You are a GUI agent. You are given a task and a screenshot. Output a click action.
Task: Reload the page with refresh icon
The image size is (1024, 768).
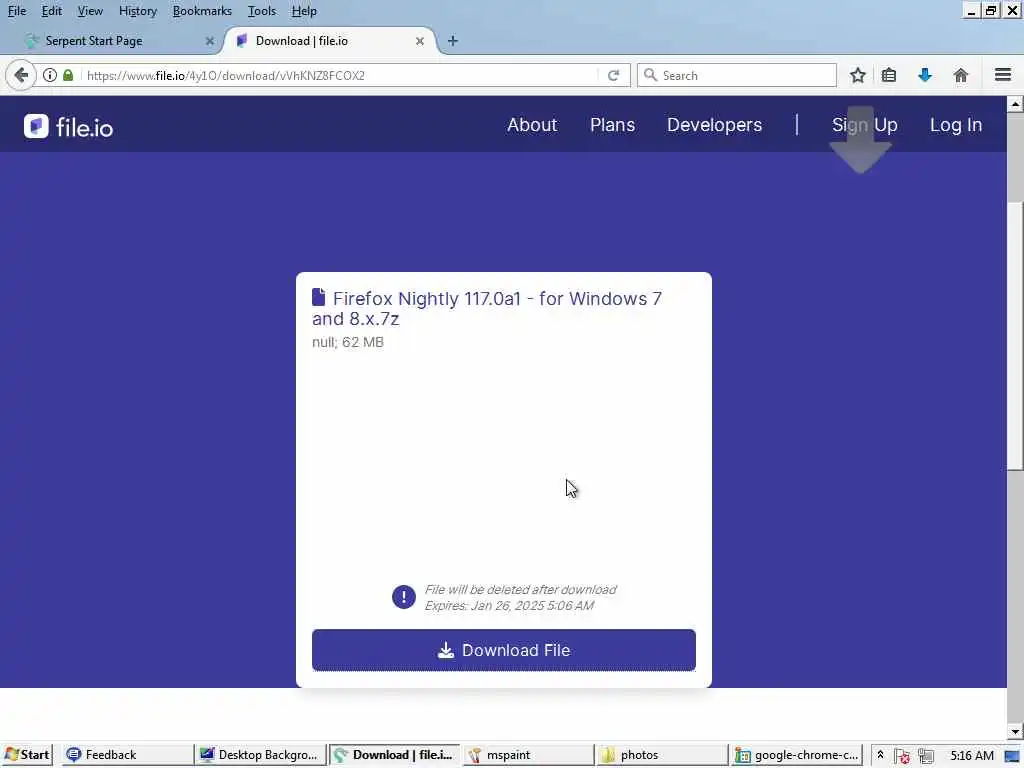coord(613,75)
